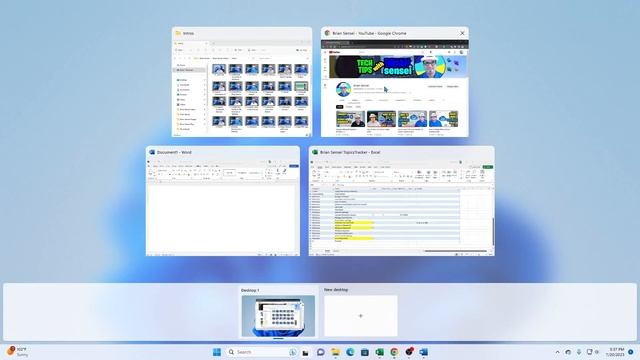640x360 pixels.
Task: Open the Windows Start menu
Action: 217,352
